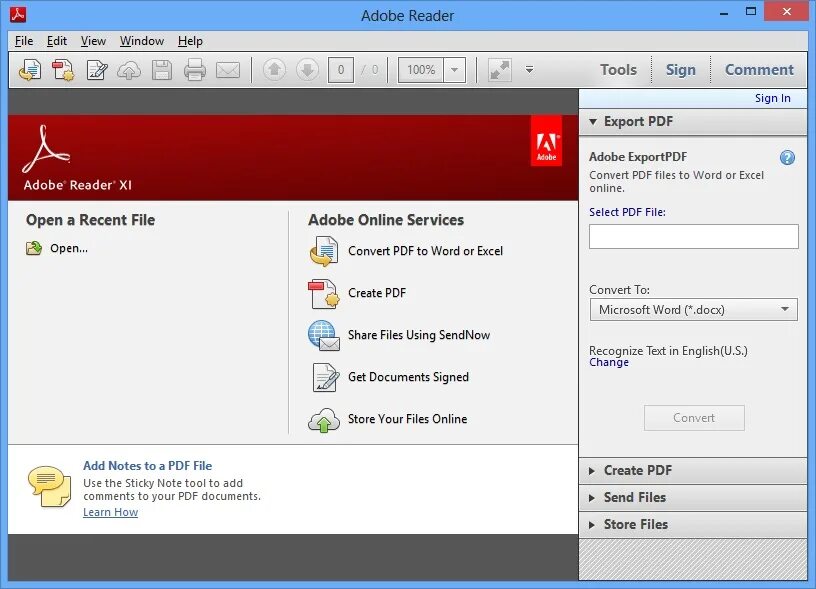
Task: Click Store Your Files Online text
Action: click(407, 419)
